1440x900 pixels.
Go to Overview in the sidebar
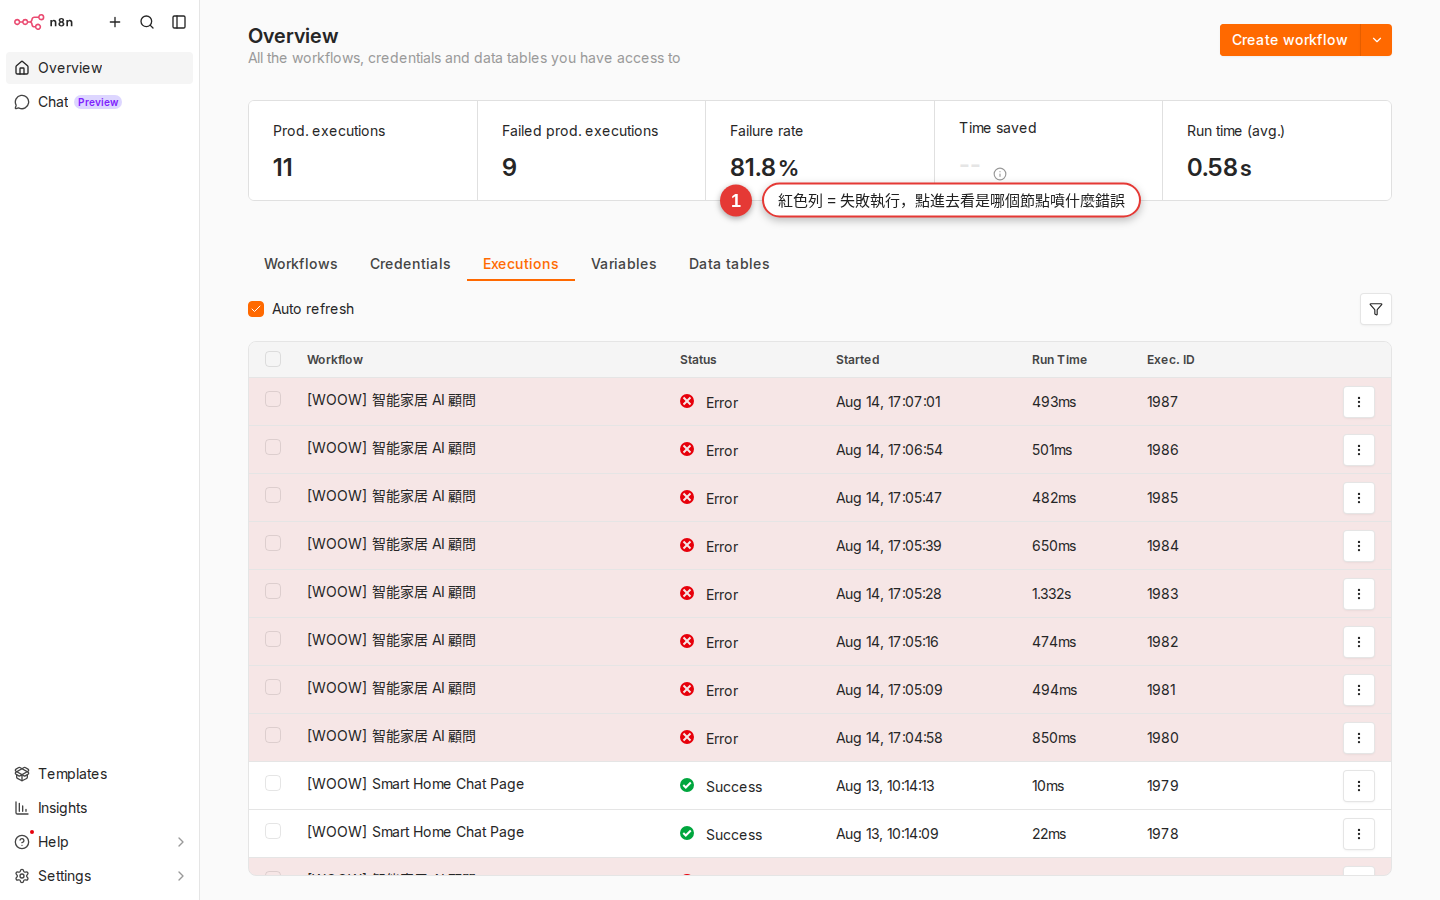tap(99, 68)
